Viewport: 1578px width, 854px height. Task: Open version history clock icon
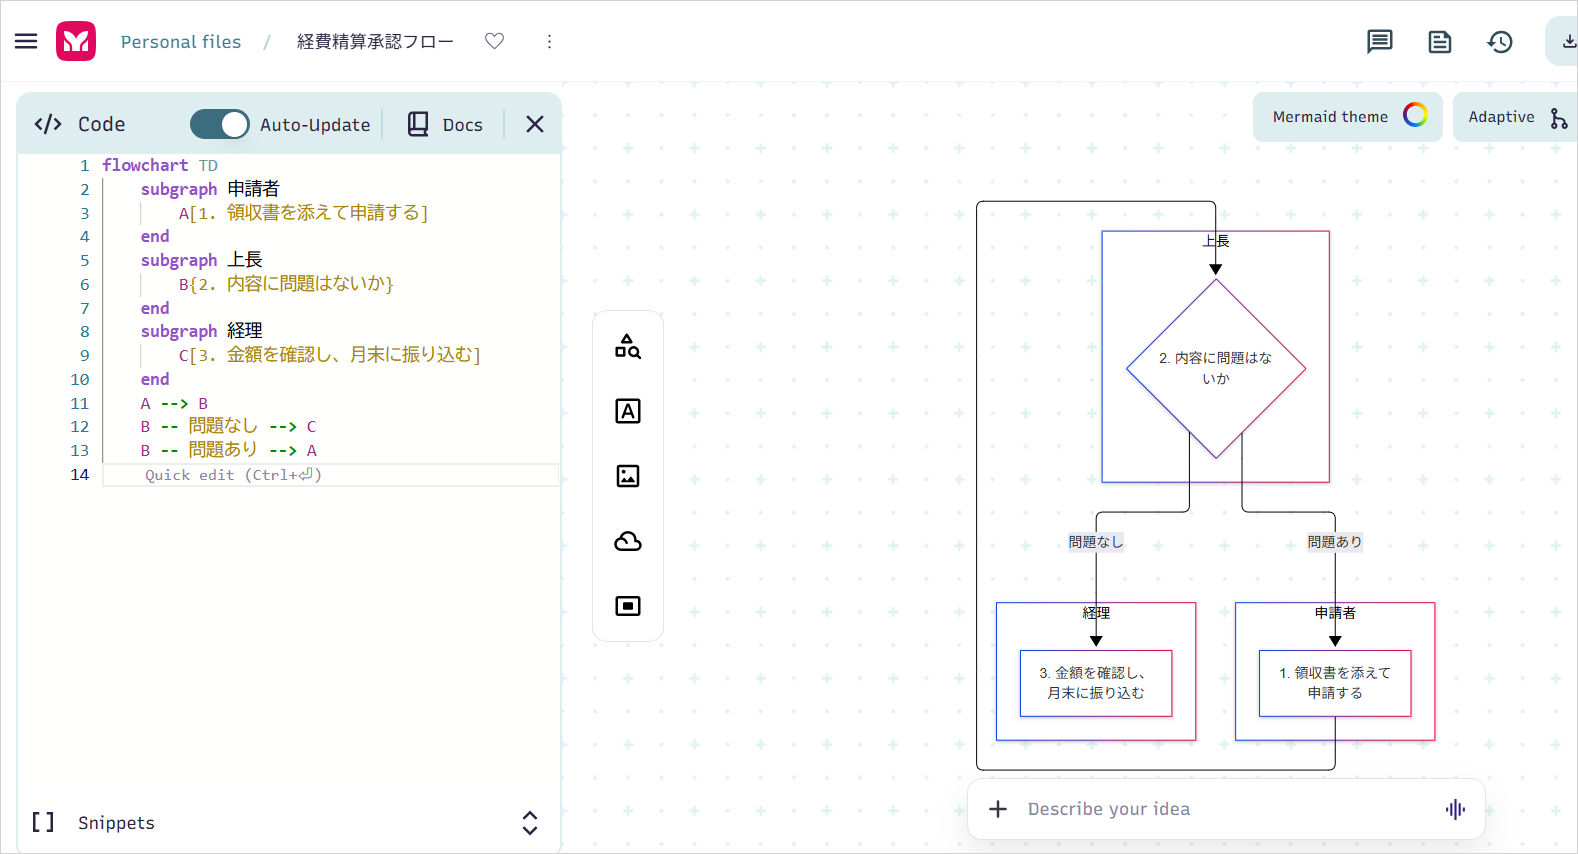[1500, 41]
